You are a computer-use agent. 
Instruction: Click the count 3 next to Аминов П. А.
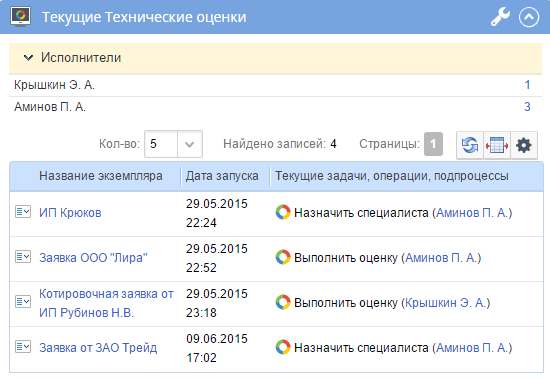pos(527,107)
